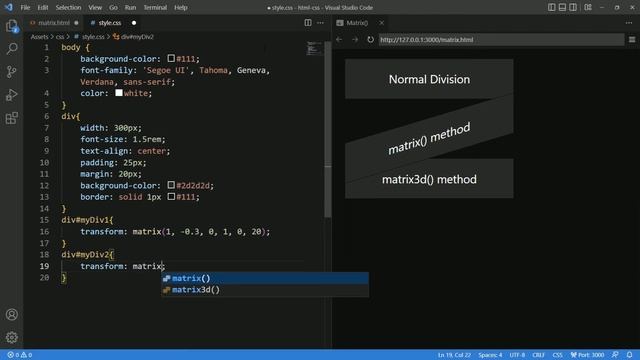Open the notifications bell in status bar
The width and height of the screenshot is (640, 360).
(629, 355)
